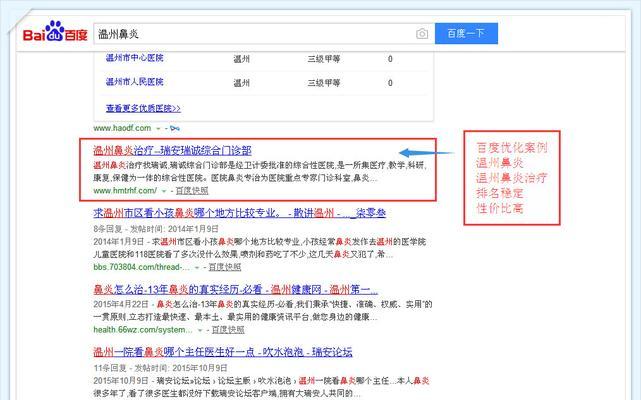Click text 8条回复 - 发帖时间: 2014年1月9日

pos(156,229)
